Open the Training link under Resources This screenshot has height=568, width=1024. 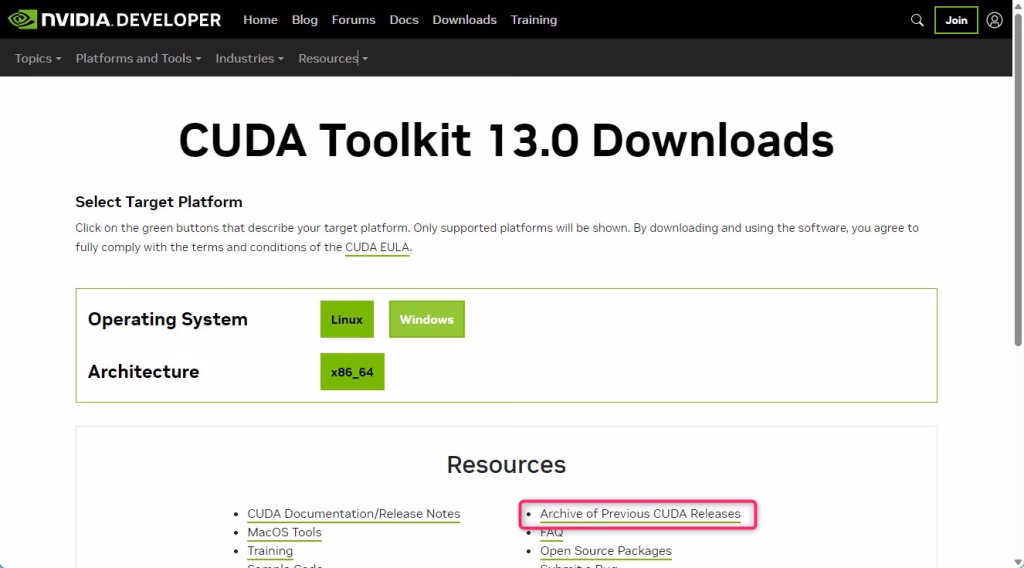point(270,551)
